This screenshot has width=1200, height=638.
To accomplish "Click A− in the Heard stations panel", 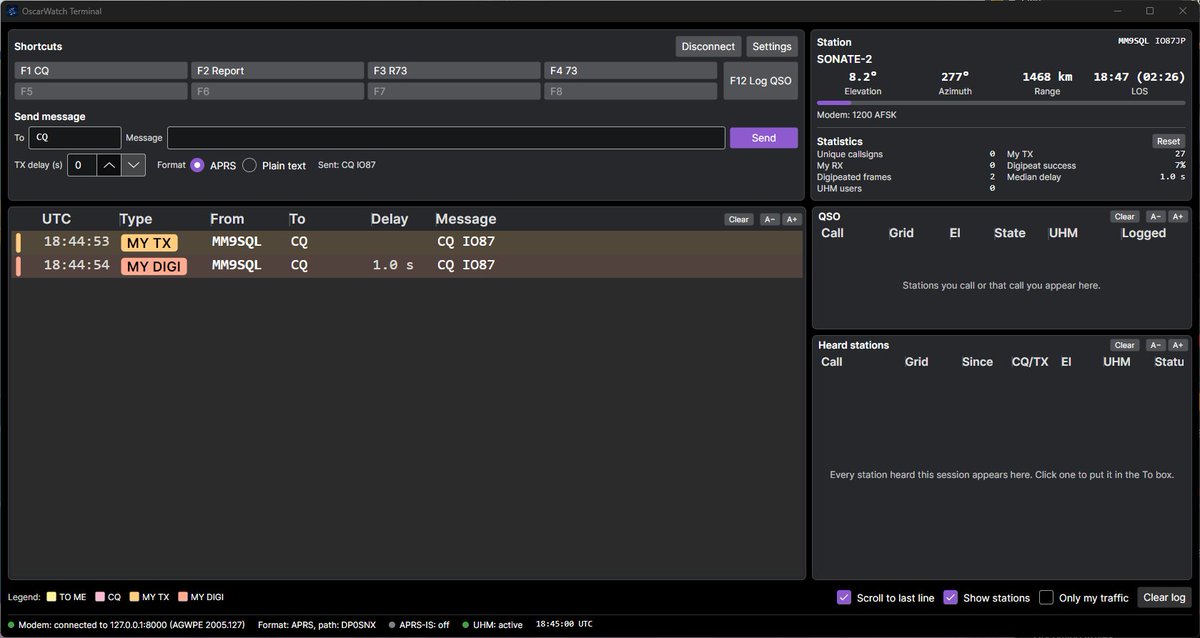I will pyautogui.click(x=1155, y=345).
